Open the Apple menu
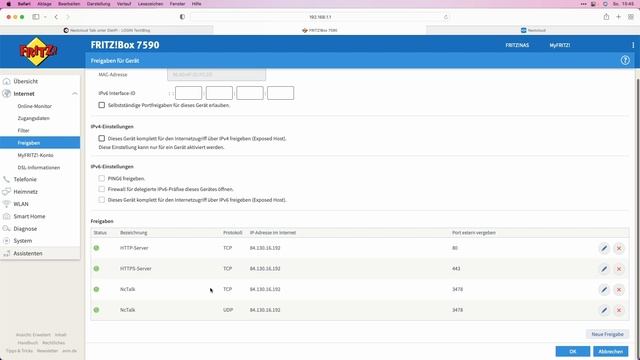 9,4
